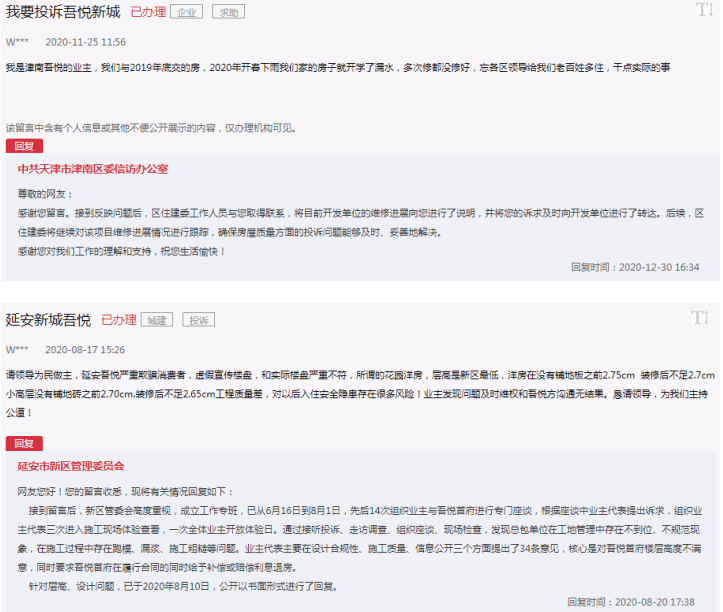
Task: Click the 已办理 status on the first post
Action: click(148, 13)
